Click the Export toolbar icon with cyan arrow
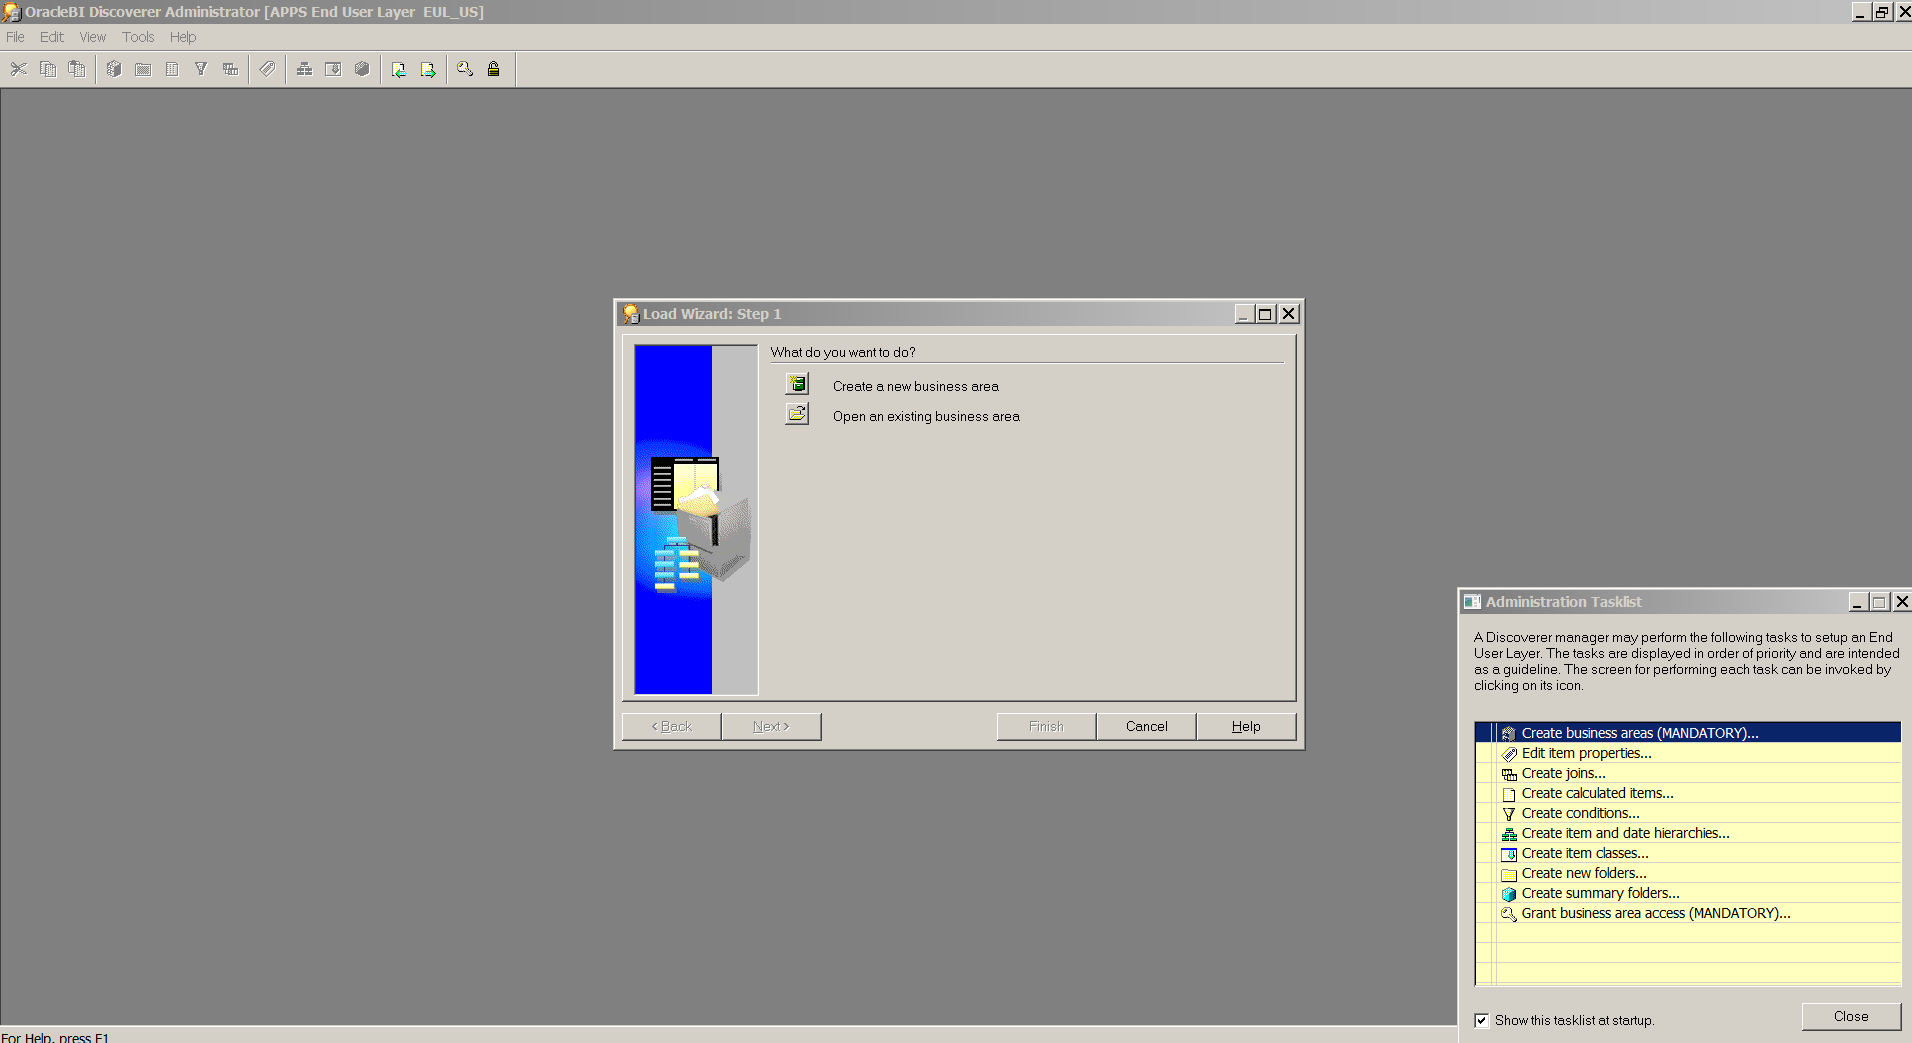Viewport: 1912px width, 1043px height. coord(428,69)
